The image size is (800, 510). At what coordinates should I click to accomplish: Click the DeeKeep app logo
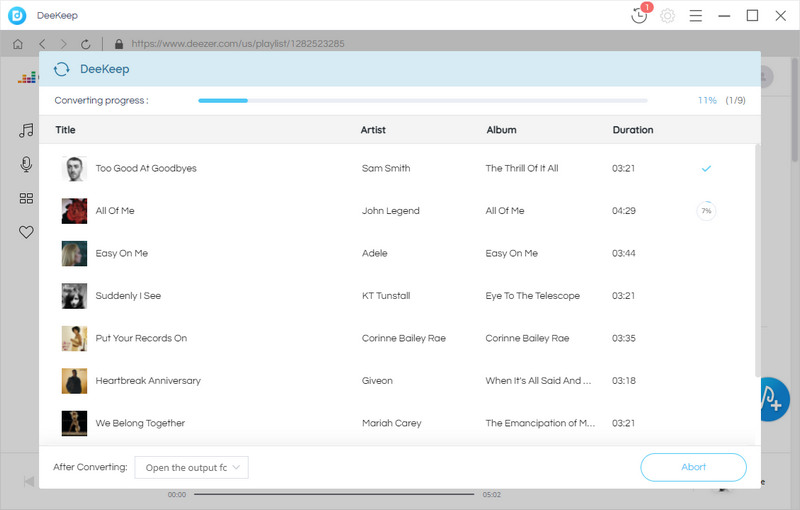tap(17, 15)
